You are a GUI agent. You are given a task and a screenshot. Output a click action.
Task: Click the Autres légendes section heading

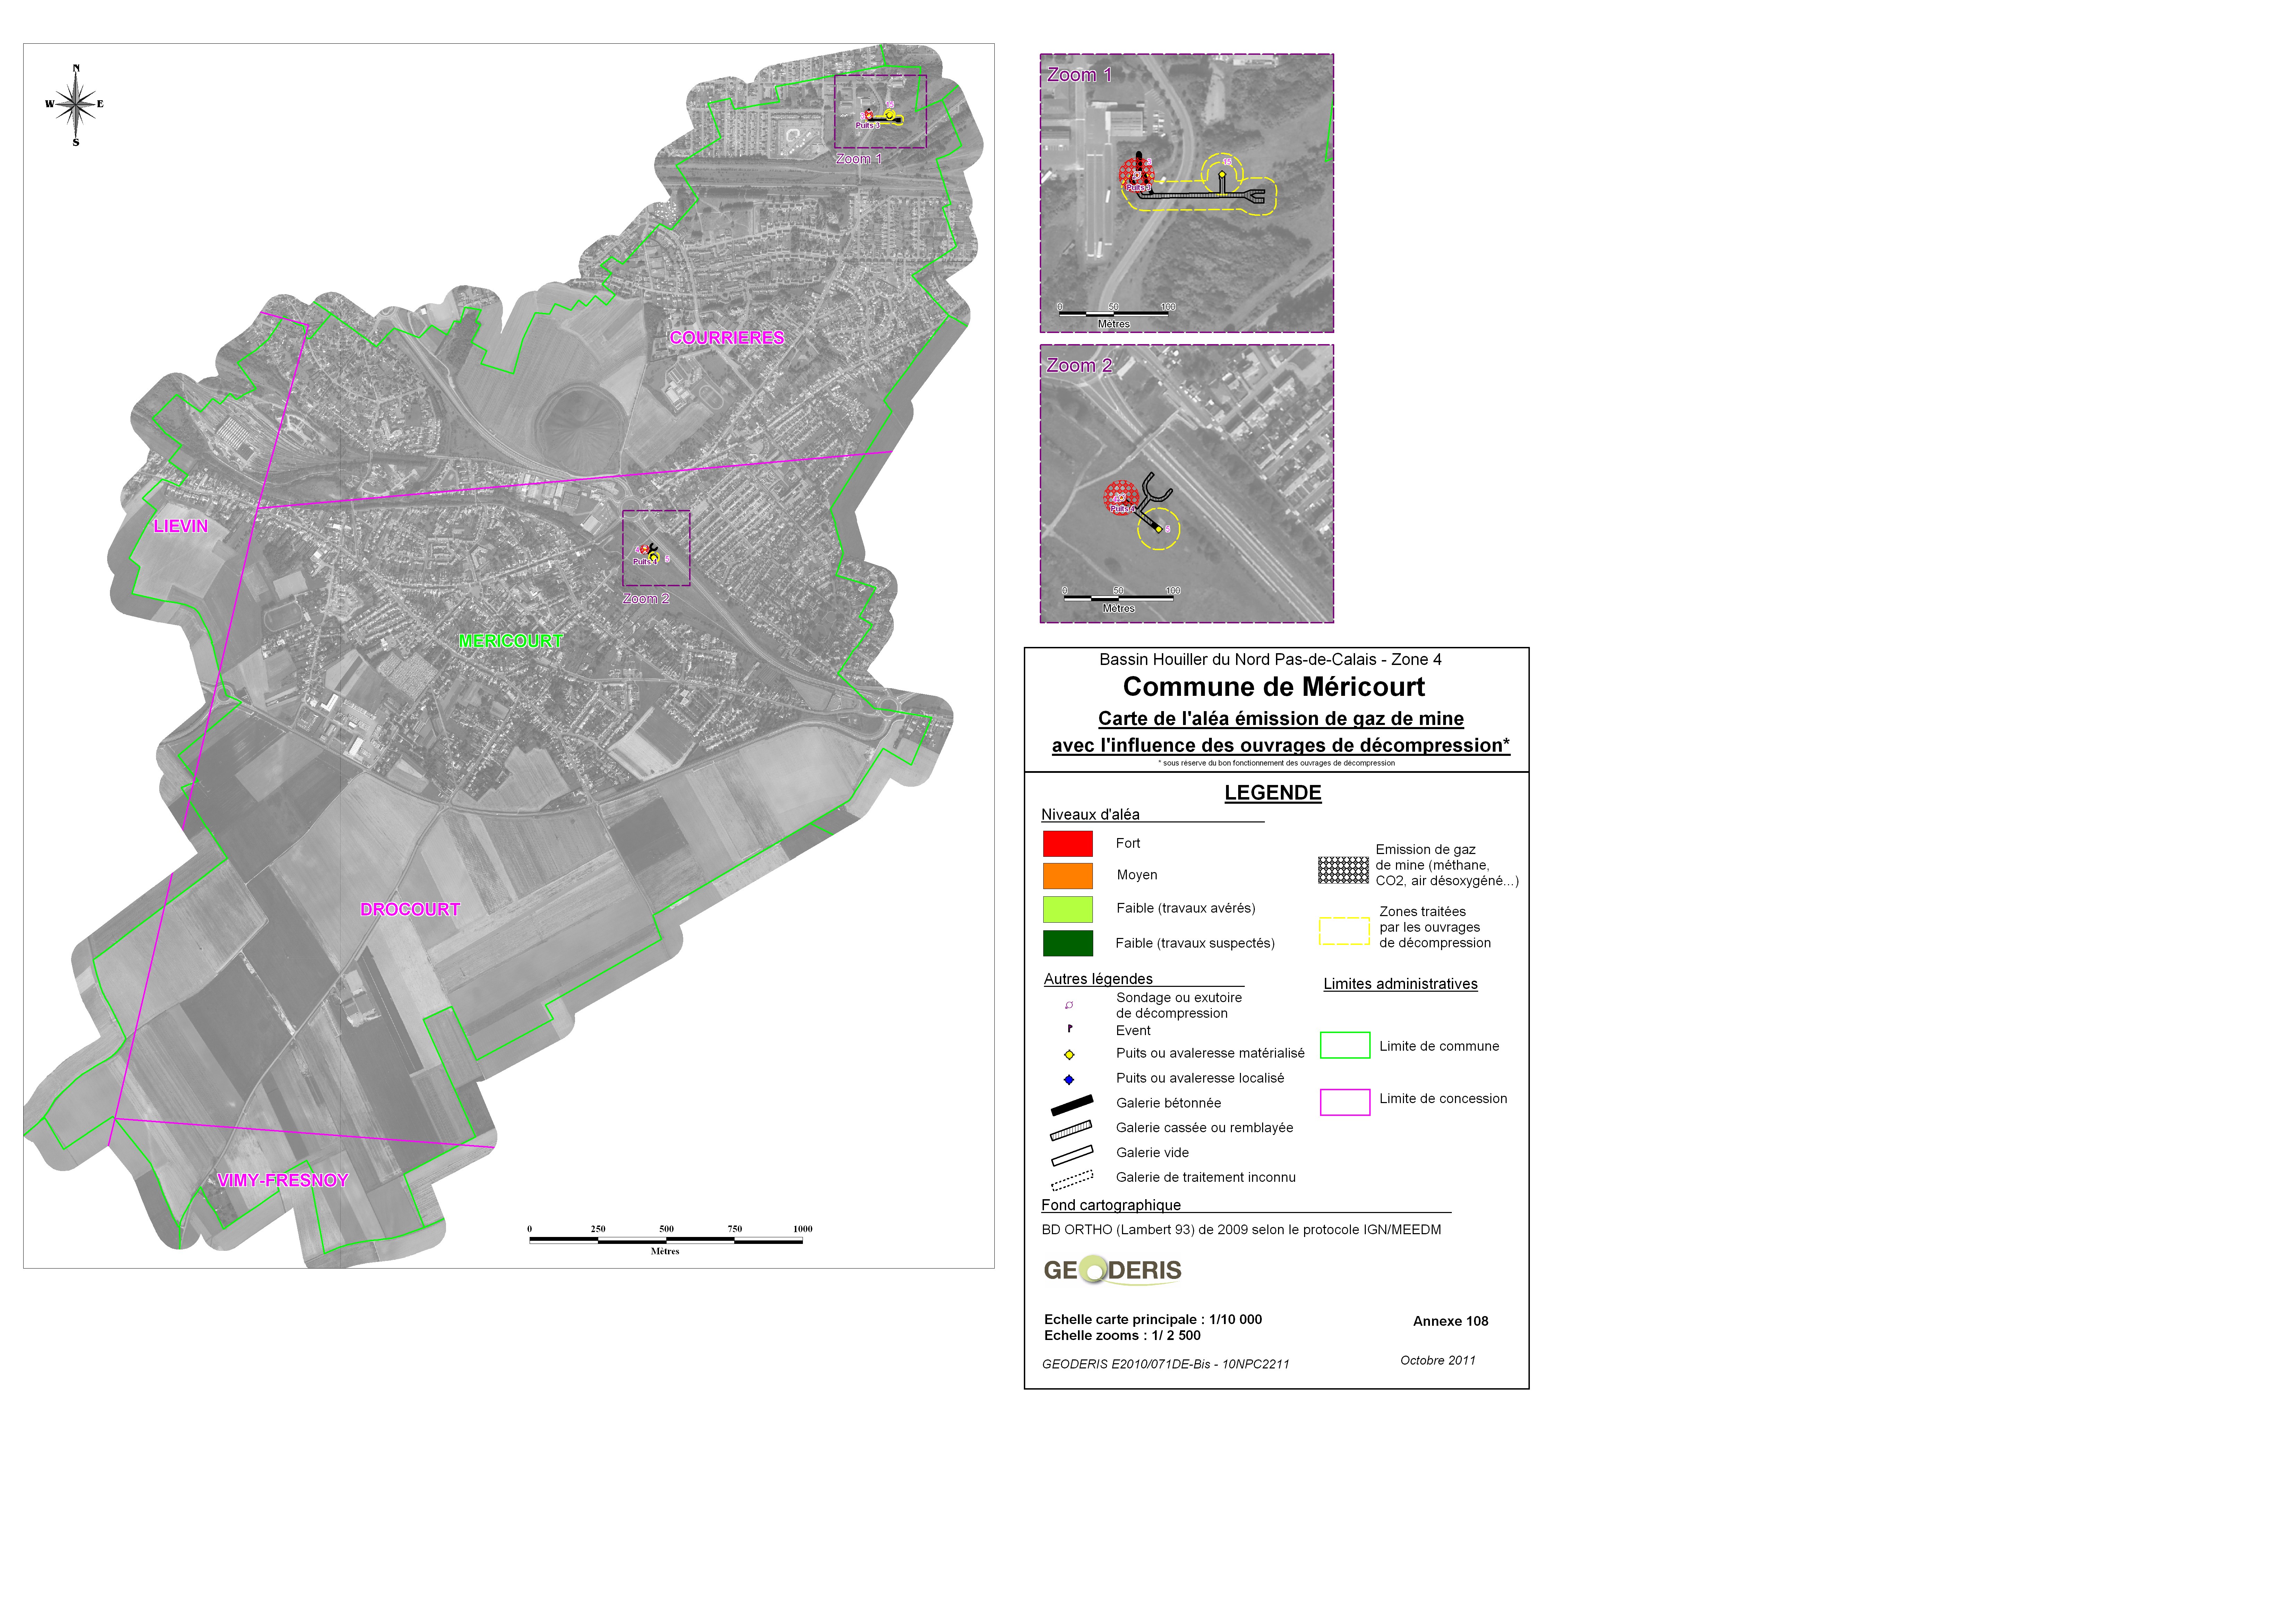(1098, 979)
